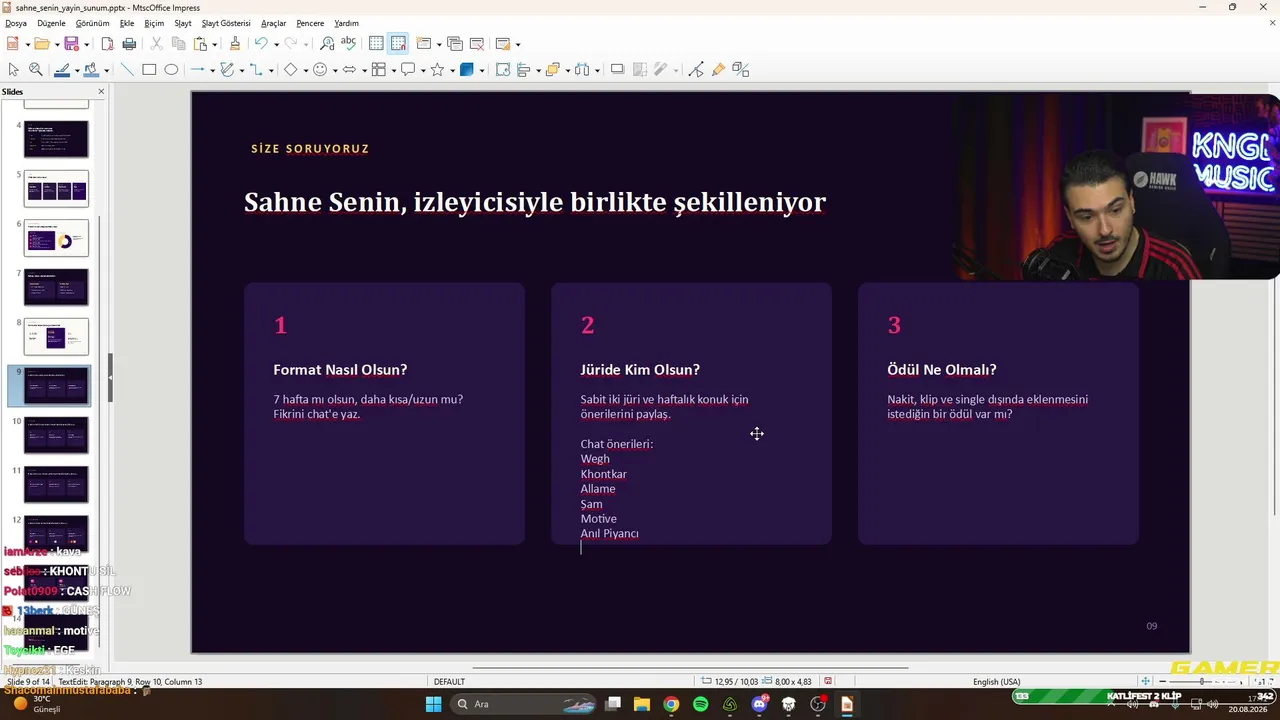
Task: Open the Save icon dropdown arrow
Action: click(x=86, y=44)
